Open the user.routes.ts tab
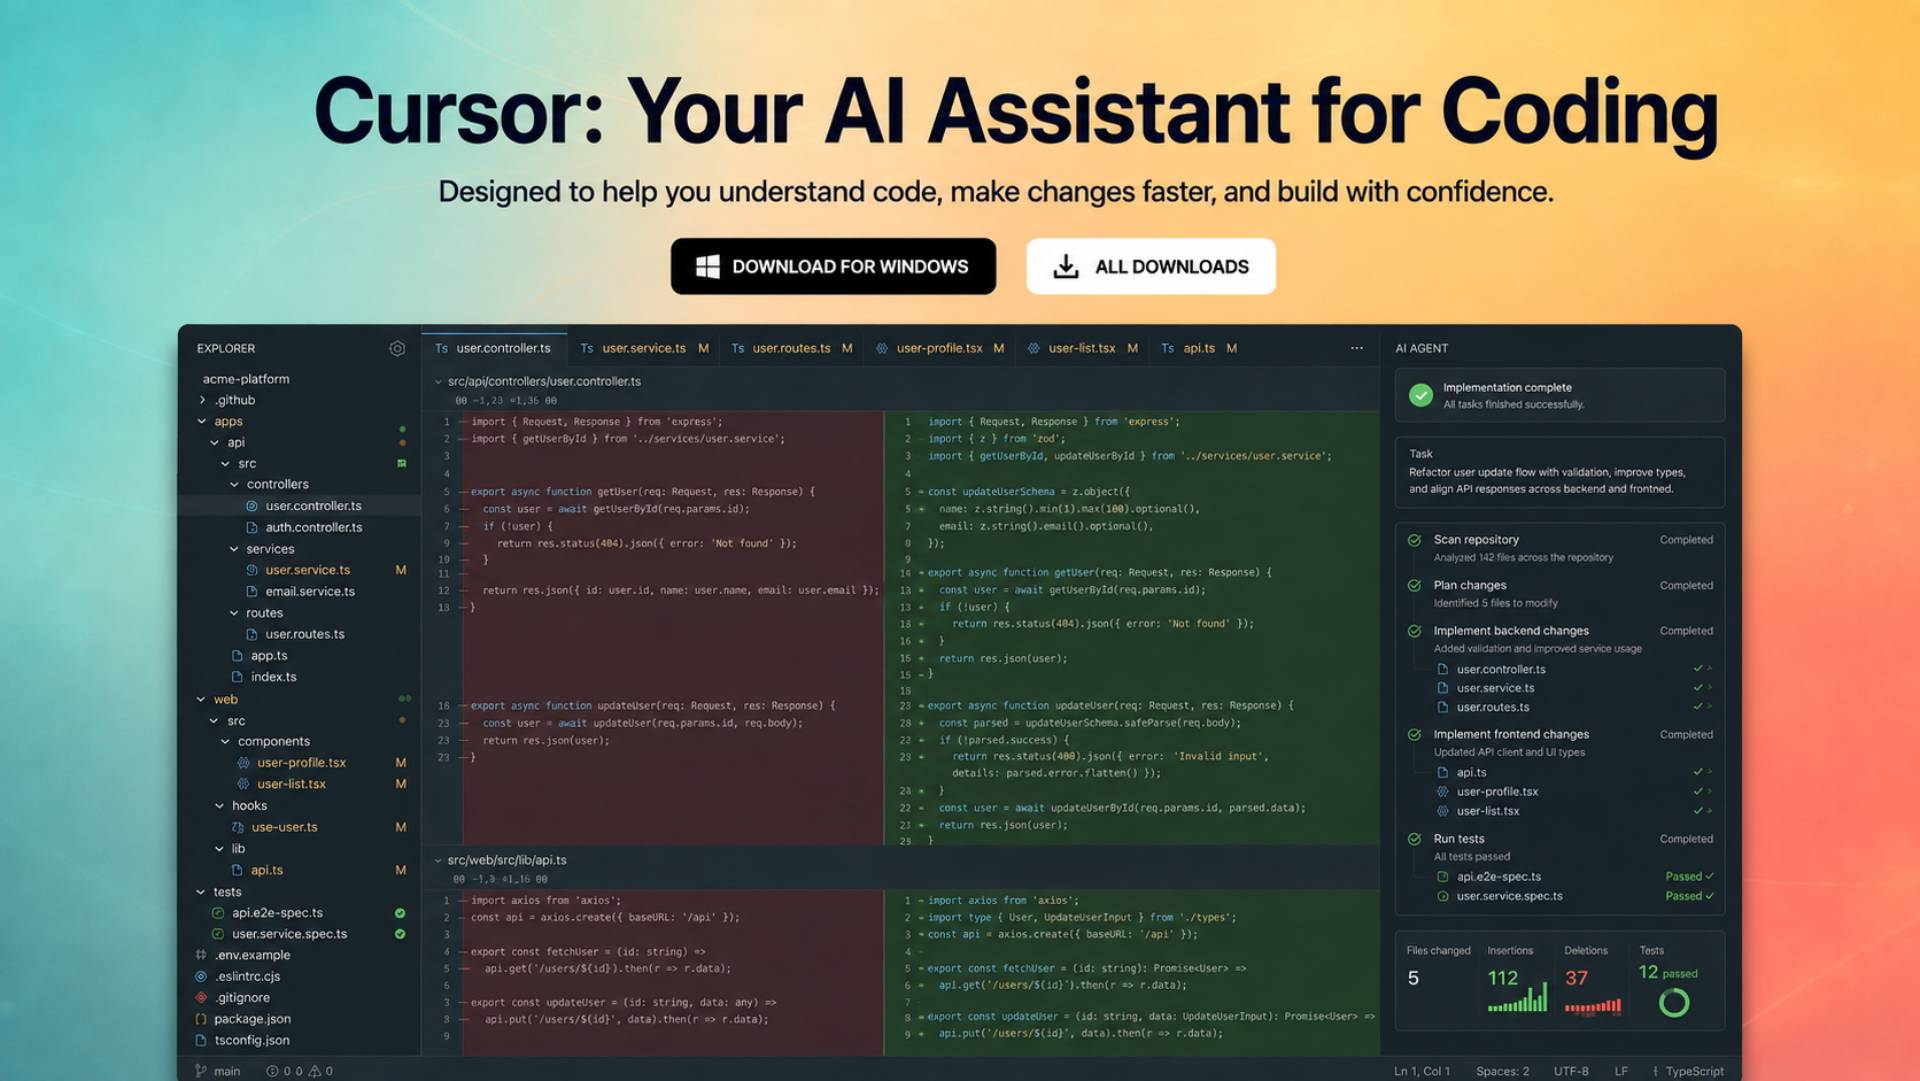Image resolution: width=1920 pixels, height=1081 pixels. 791,348
